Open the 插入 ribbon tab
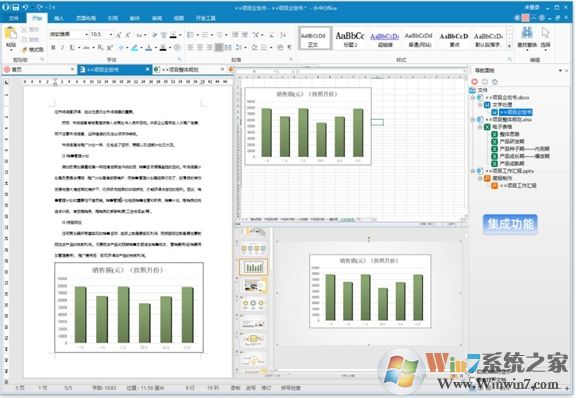 point(59,18)
